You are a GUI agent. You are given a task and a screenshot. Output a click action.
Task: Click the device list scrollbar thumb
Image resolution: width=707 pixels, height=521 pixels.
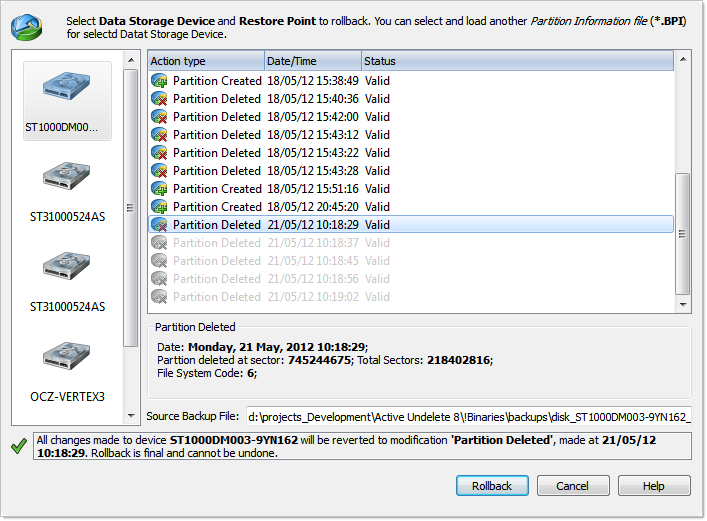pyautogui.click(x=131, y=208)
